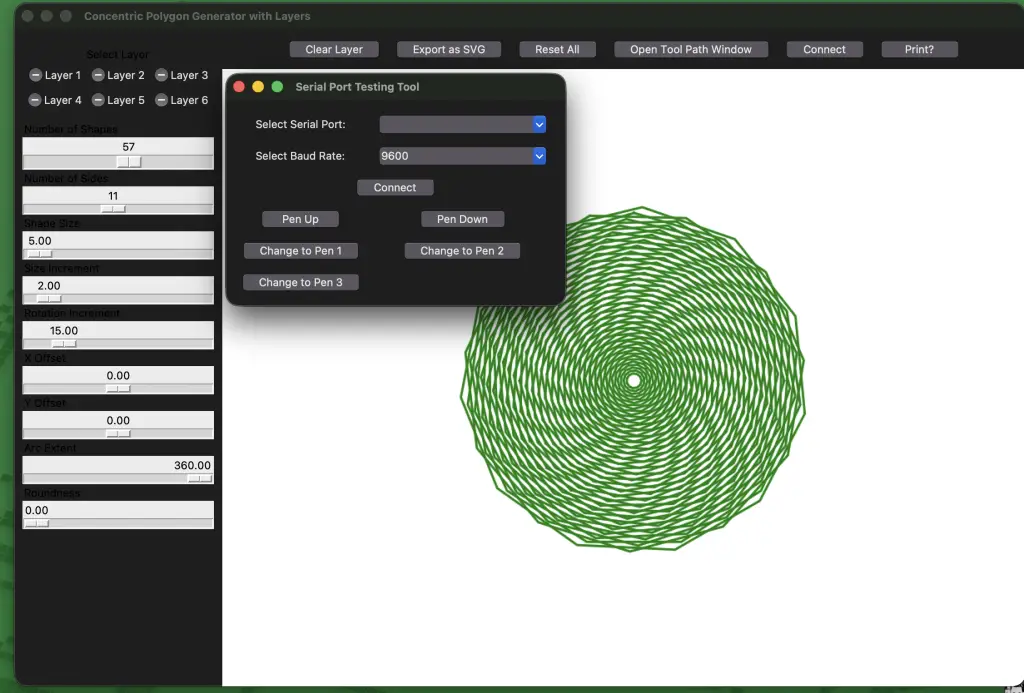Click Change to Pen 3
This screenshot has height=693, width=1024.
point(300,282)
